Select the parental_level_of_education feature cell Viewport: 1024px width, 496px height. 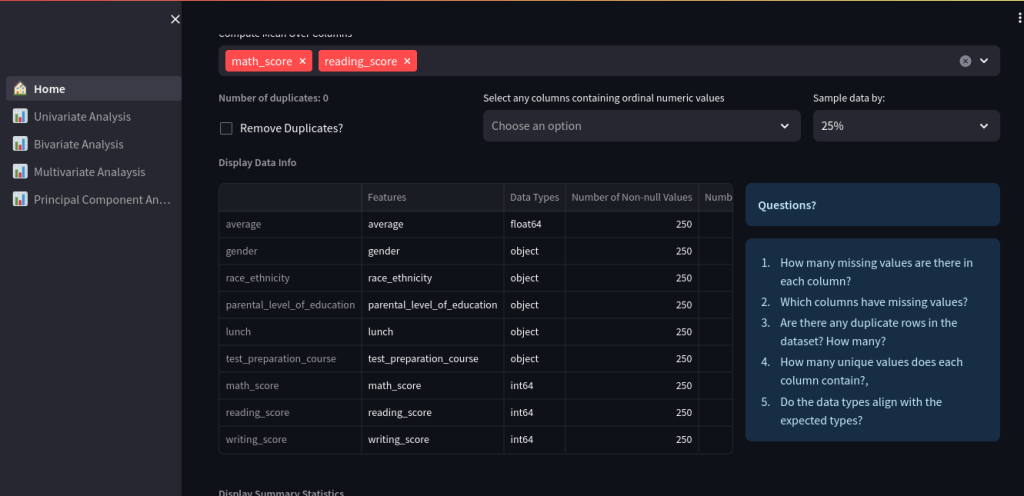(x=432, y=305)
